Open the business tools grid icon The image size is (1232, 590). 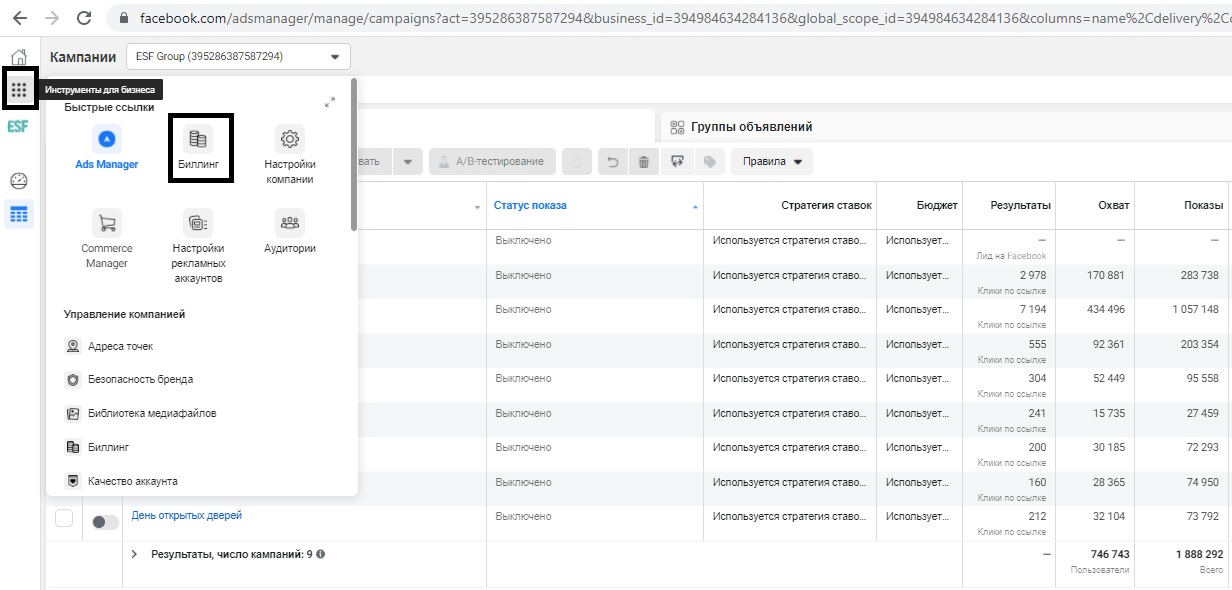pyautogui.click(x=19, y=90)
